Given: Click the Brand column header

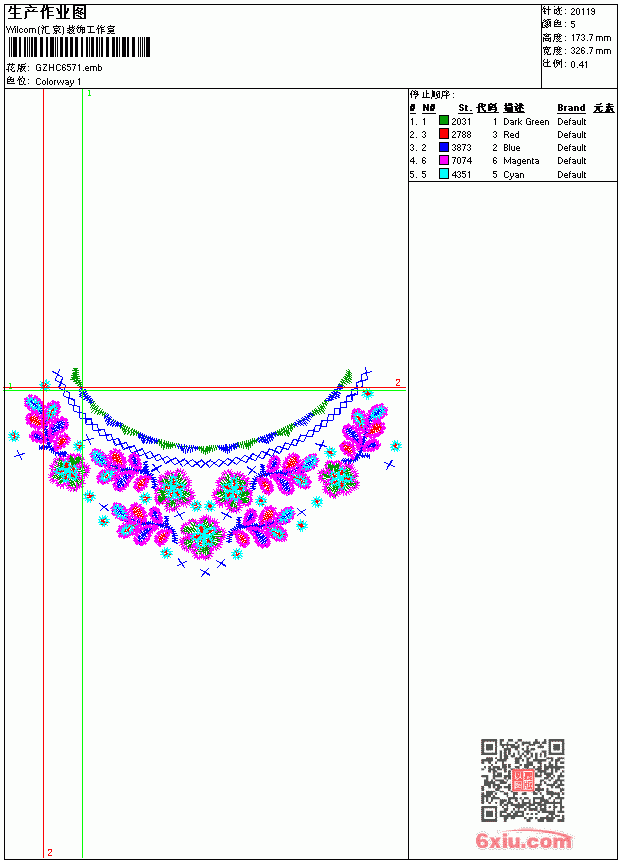Looking at the screenshot, I should (x=571, y=108).
